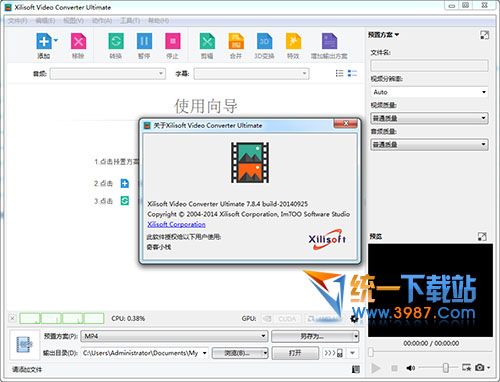This screenshot has width=500, height=382.
Task: Switch to detailed thumbnail view mode
Action: (352, 73)
